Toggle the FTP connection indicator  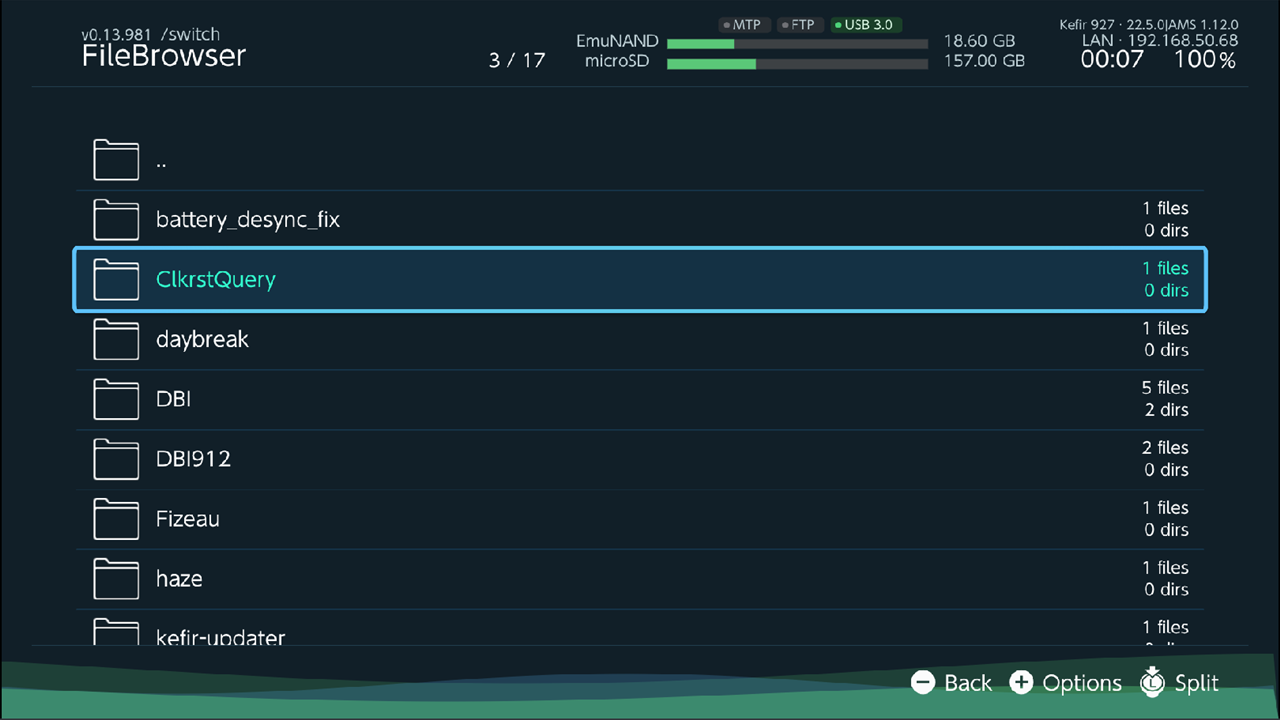click(801, 25)
